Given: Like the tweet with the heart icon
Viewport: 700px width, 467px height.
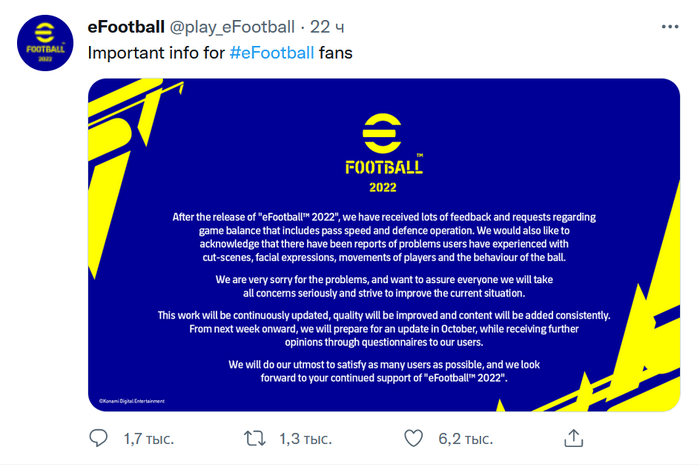Looking at the screenshot, I should point(413,438).
